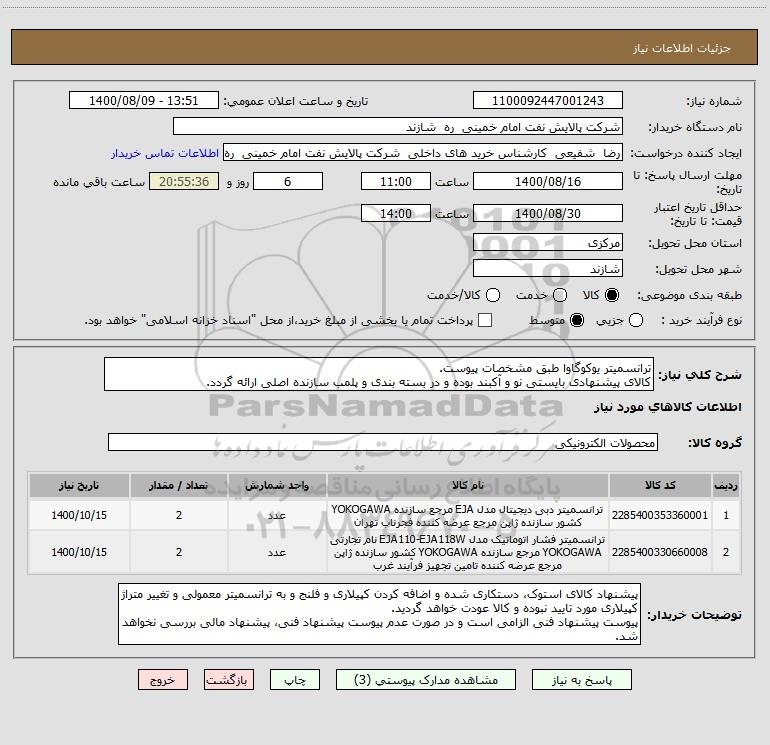The width and height of the screenshot is (770, 745).
Task: Click the بازگشت back button
Action: (x=229, y=680)
